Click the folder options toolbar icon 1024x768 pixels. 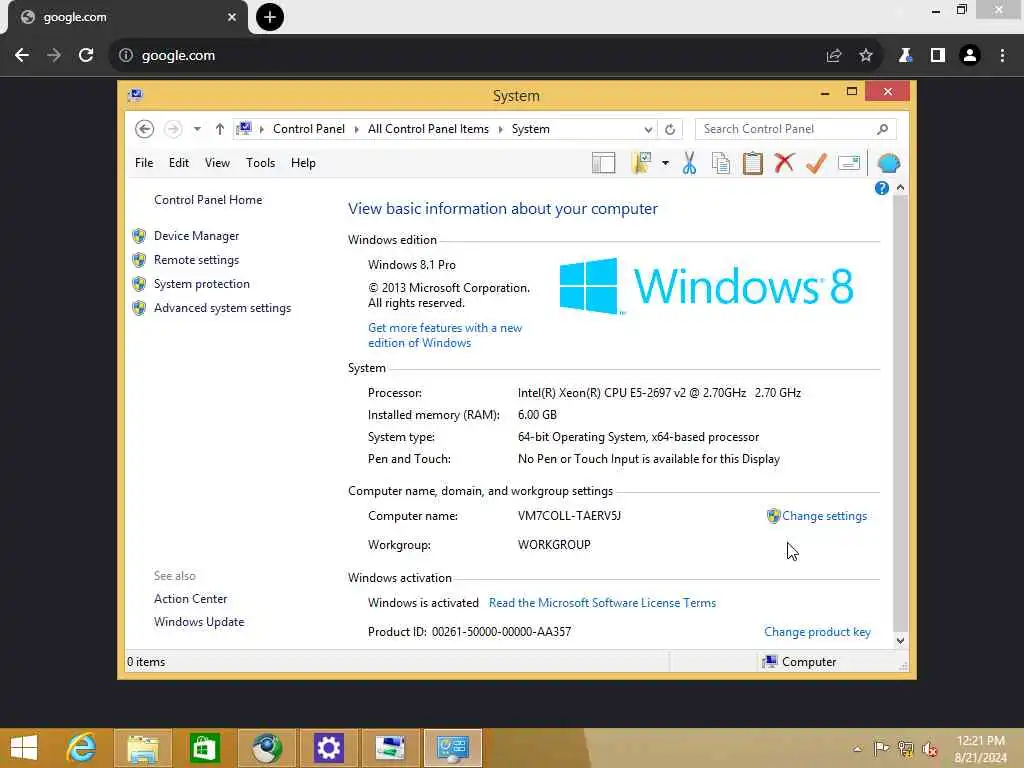[641, 163]
